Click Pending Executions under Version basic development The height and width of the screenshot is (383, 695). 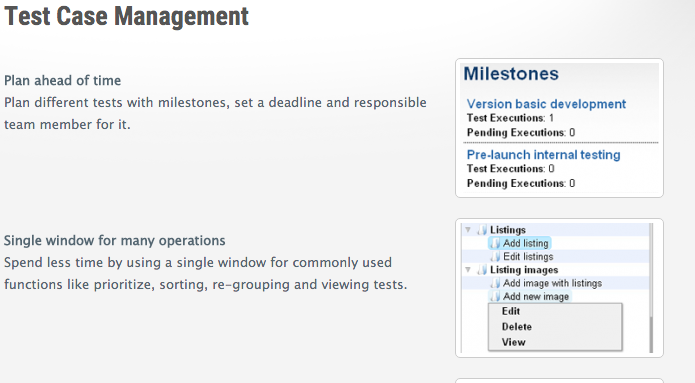click(521, 133)
